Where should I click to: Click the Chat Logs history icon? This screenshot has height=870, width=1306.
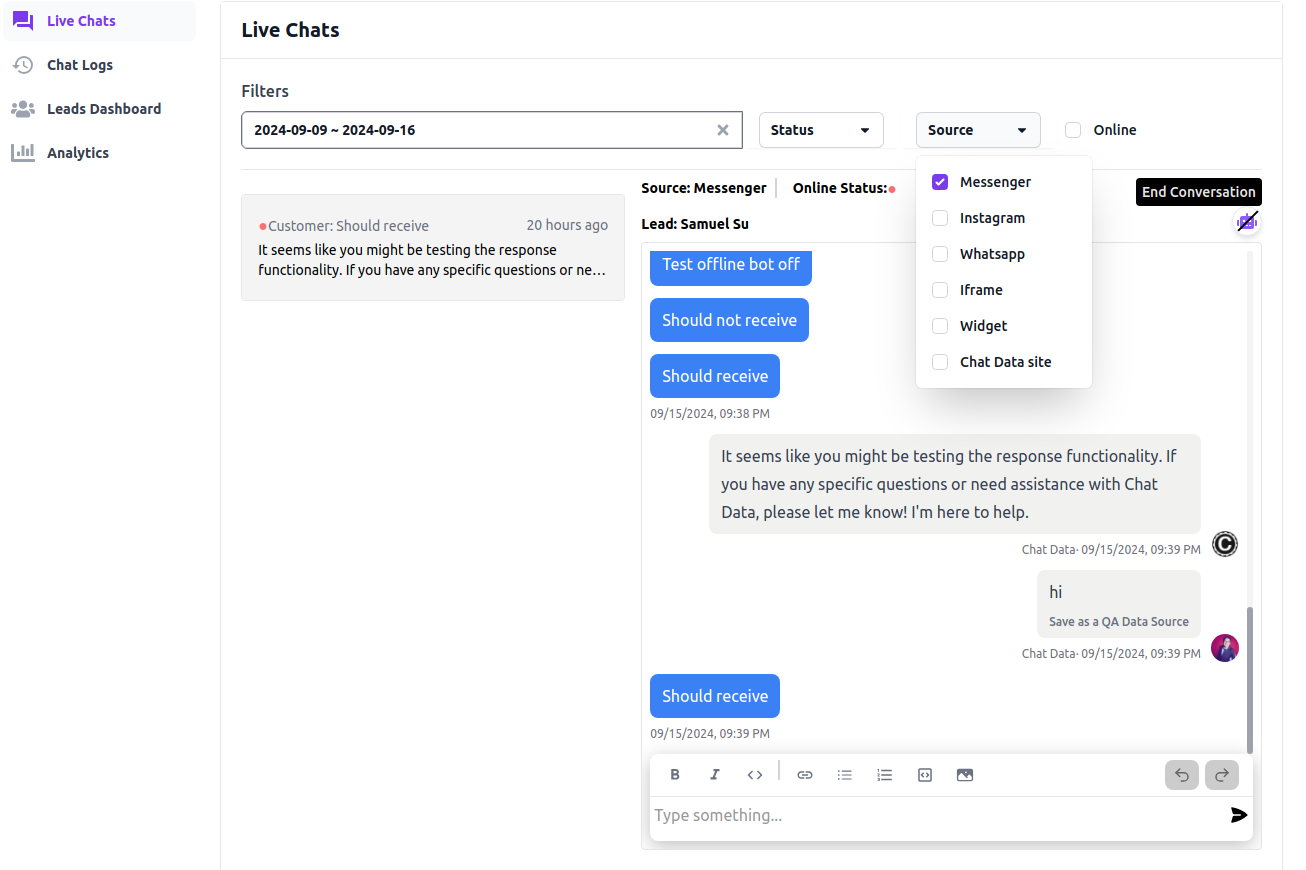23,65
